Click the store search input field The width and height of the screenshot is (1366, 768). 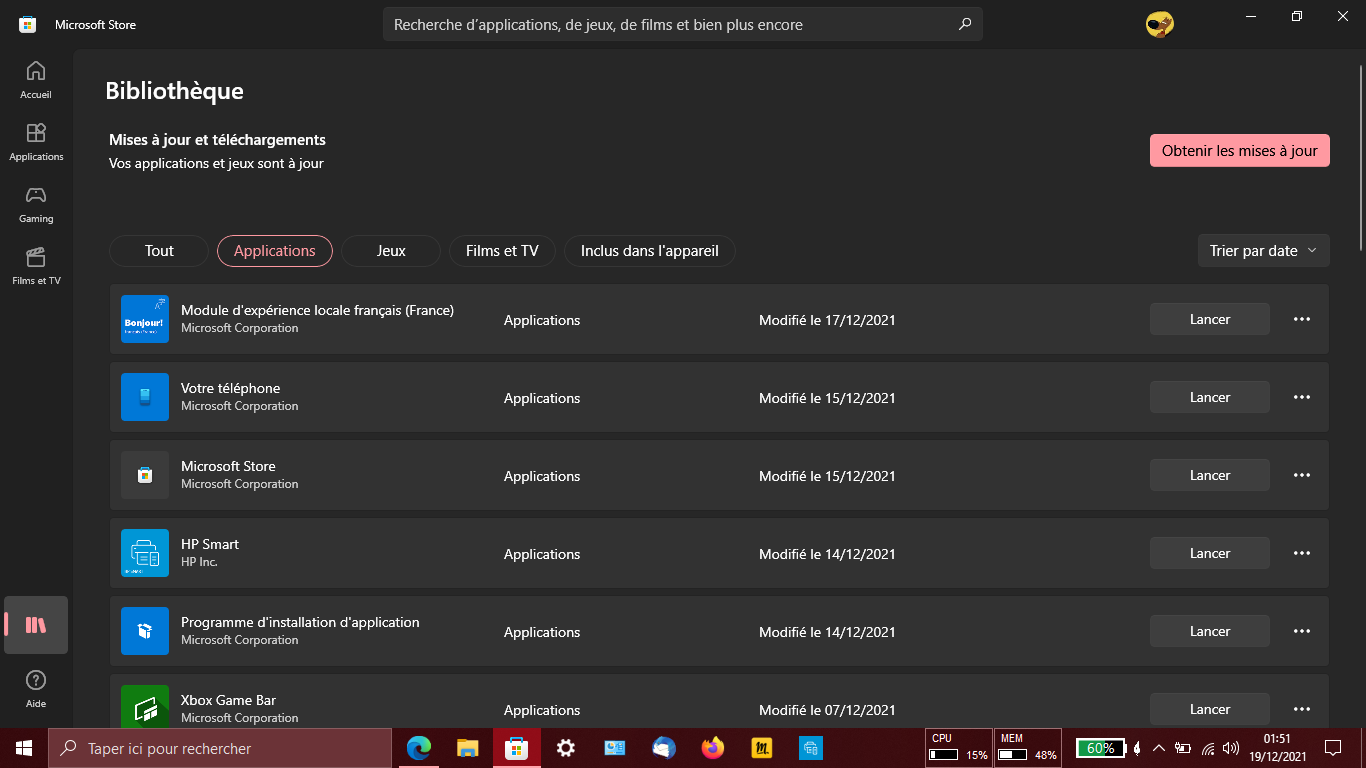670,24
